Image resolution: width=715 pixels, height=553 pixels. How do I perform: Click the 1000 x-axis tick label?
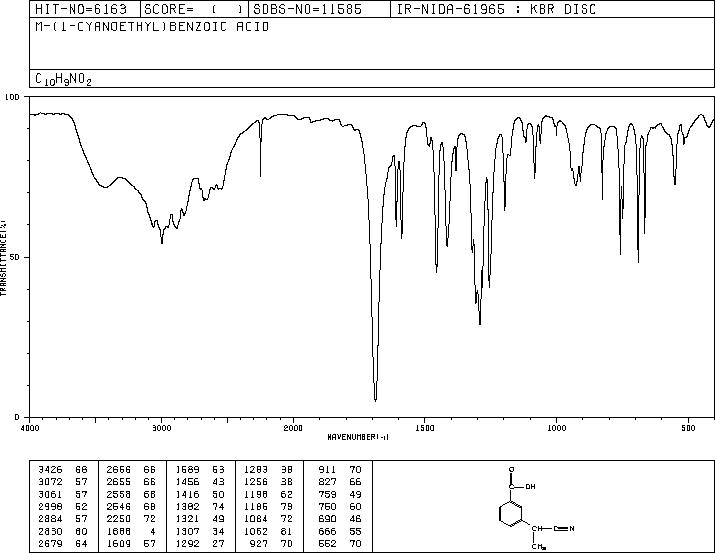[556, 428]
